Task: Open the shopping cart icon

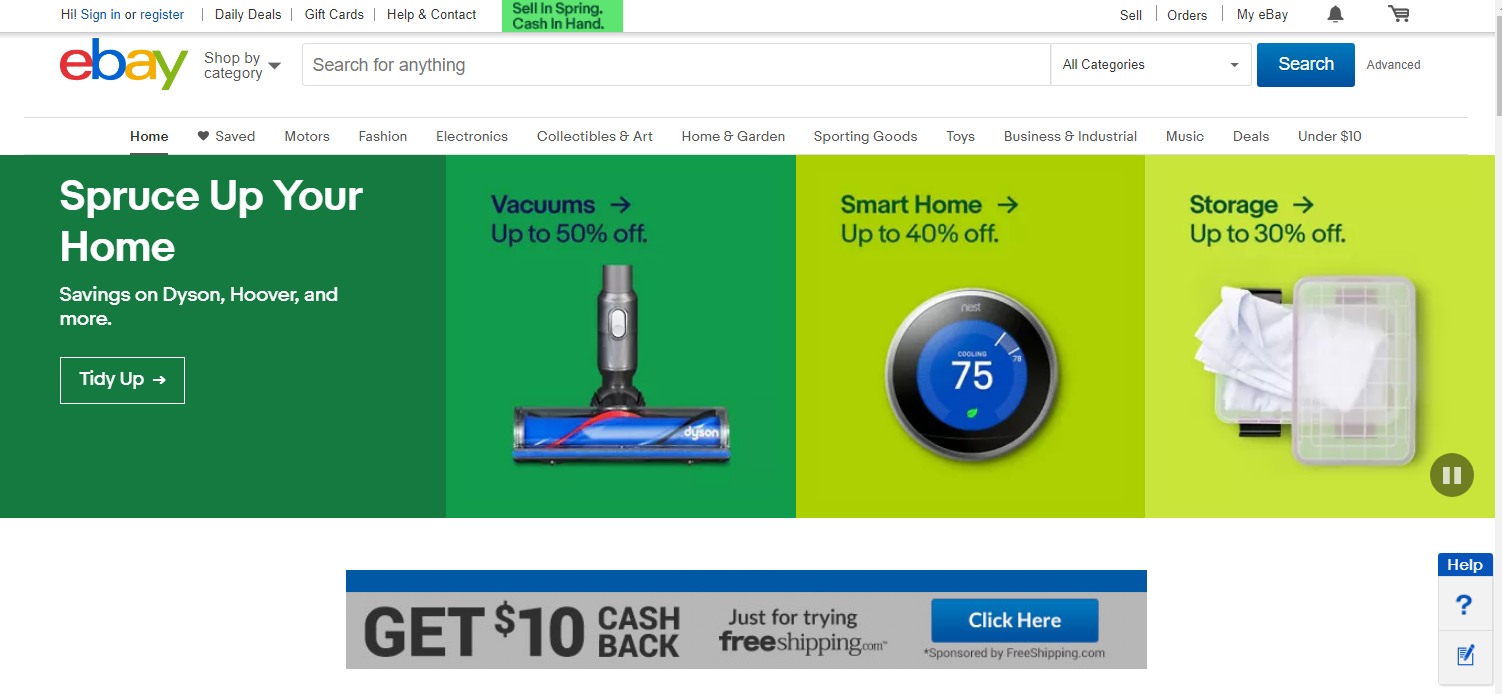Action: tap(1398, 14)
